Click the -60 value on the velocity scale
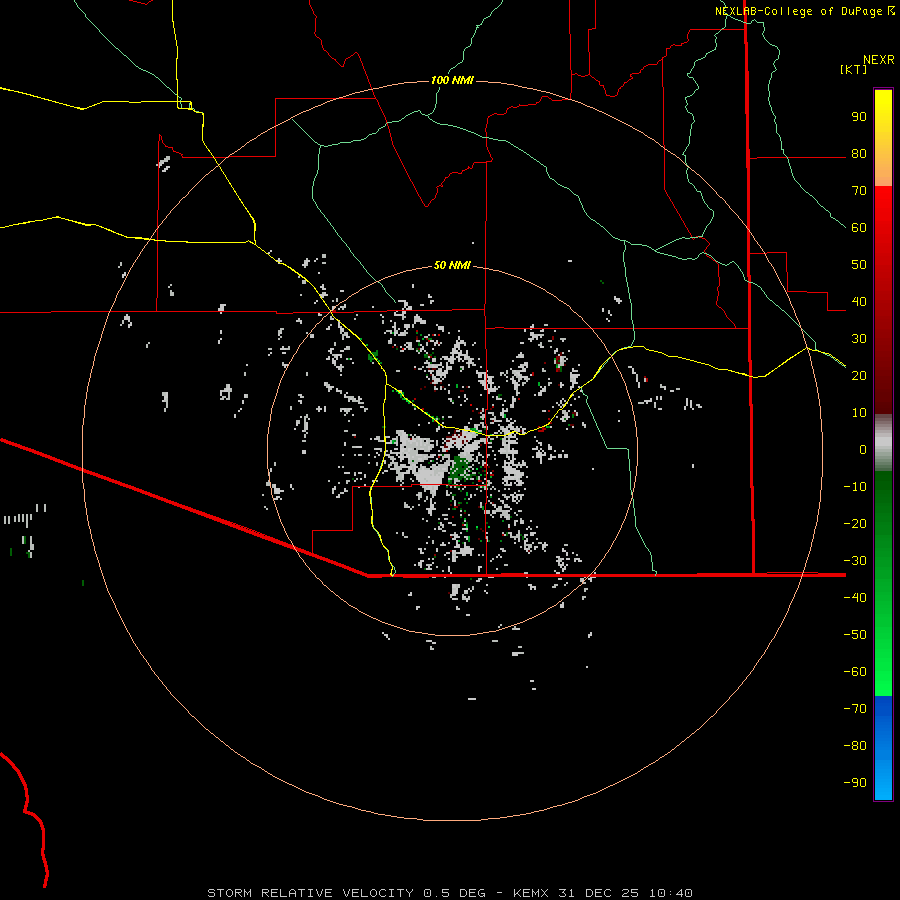 (x=855, y=672)
